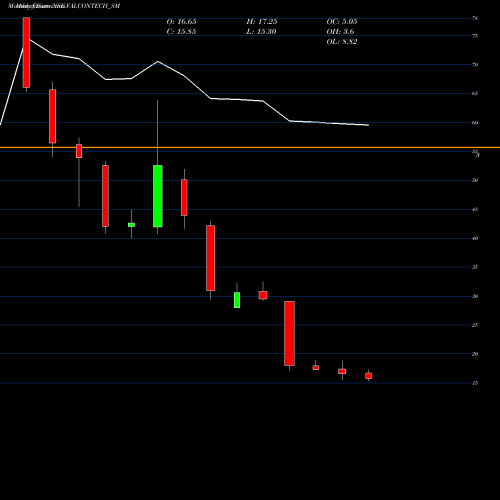Click the 50 price axis label
This screenshot has height=500, width=500.
[475, 180]
